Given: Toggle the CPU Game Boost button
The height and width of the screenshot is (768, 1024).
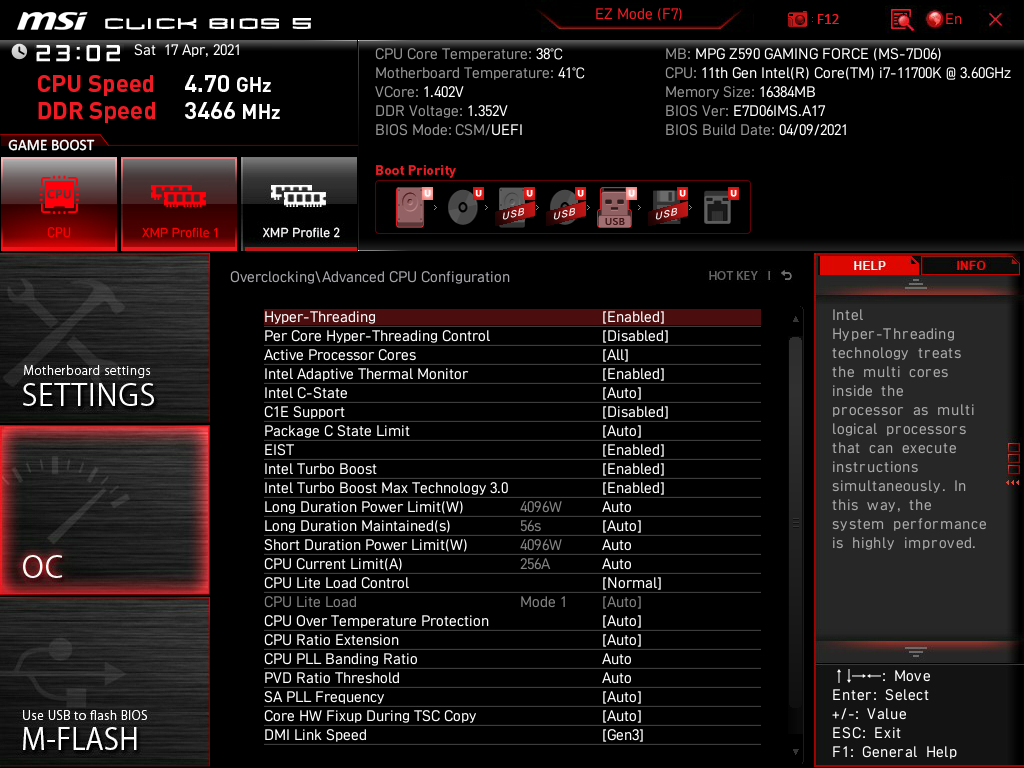Looking at the screenshot, I should 59,204.
